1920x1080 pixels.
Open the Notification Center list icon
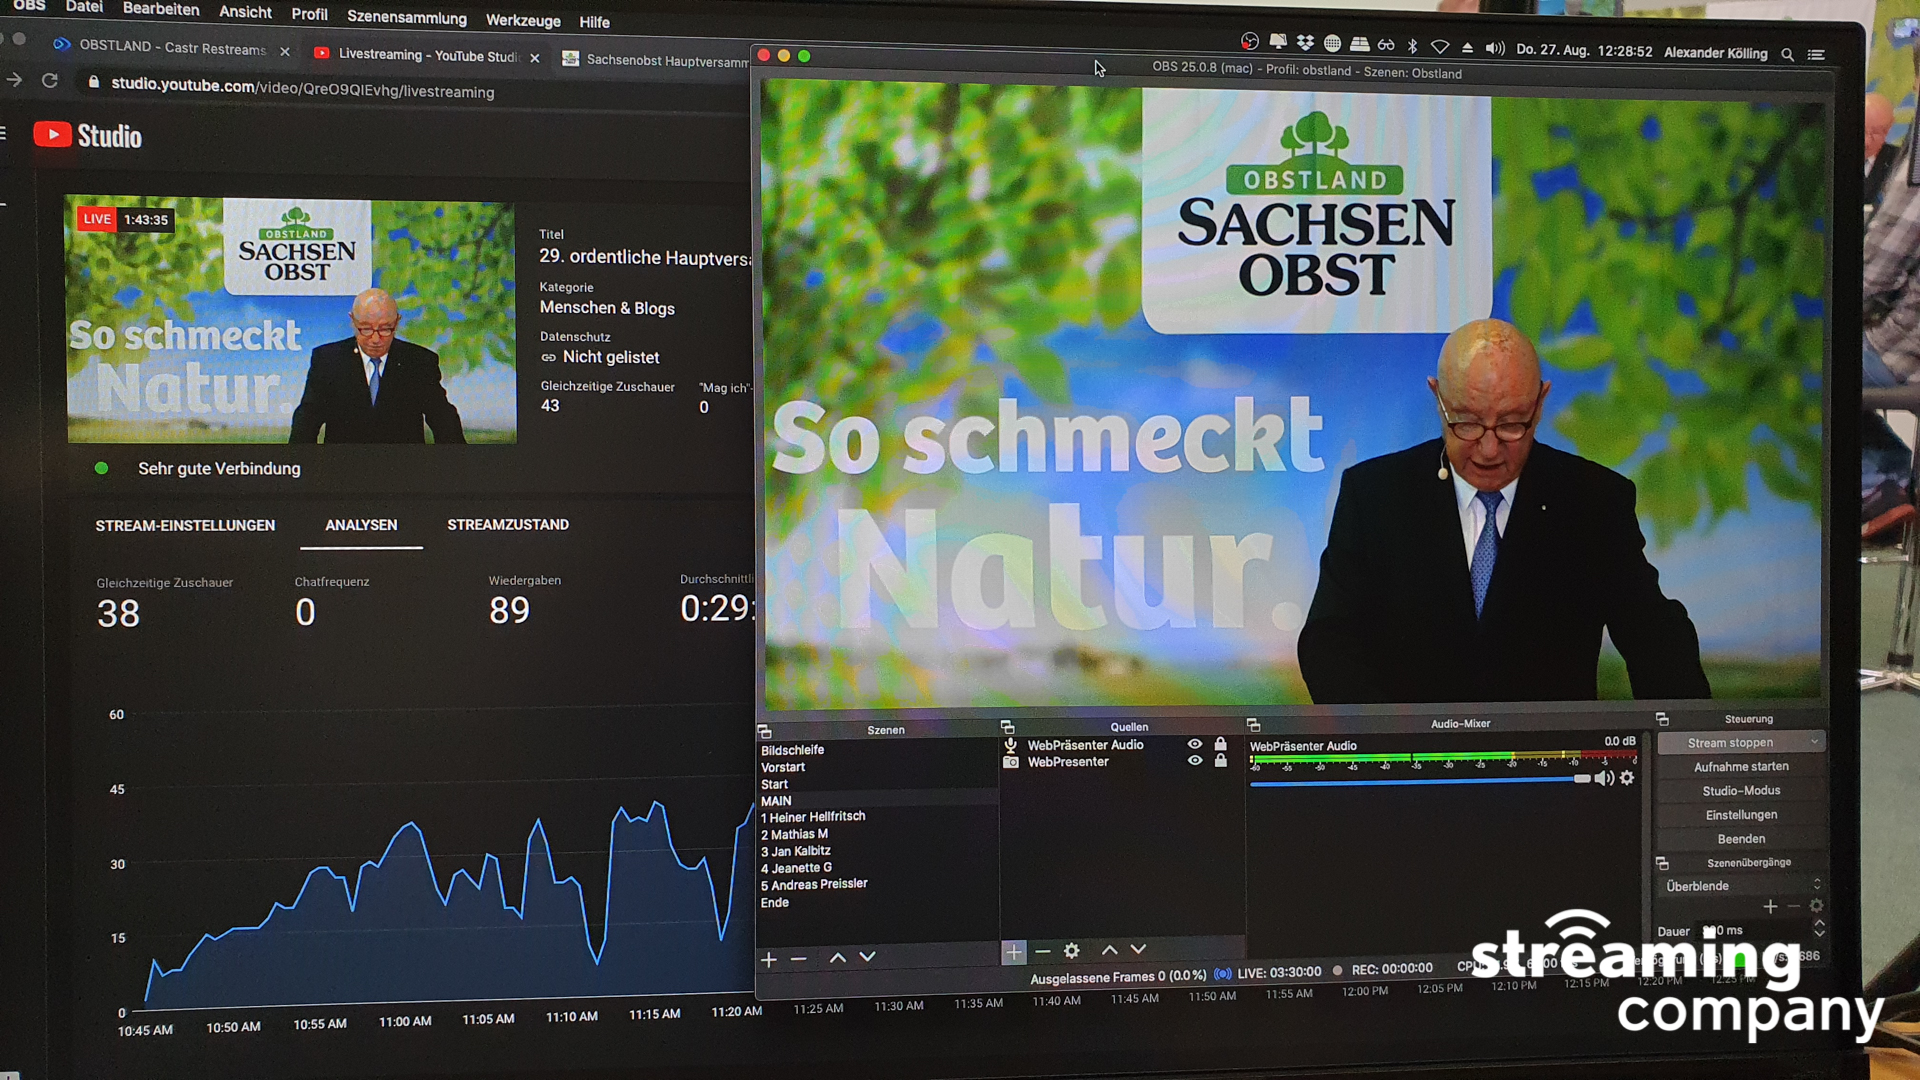[1816, 54]
